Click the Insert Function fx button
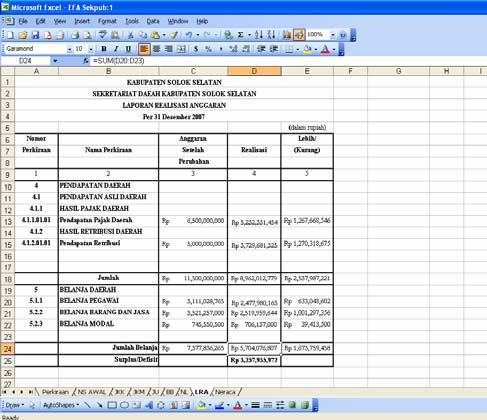 86,61
